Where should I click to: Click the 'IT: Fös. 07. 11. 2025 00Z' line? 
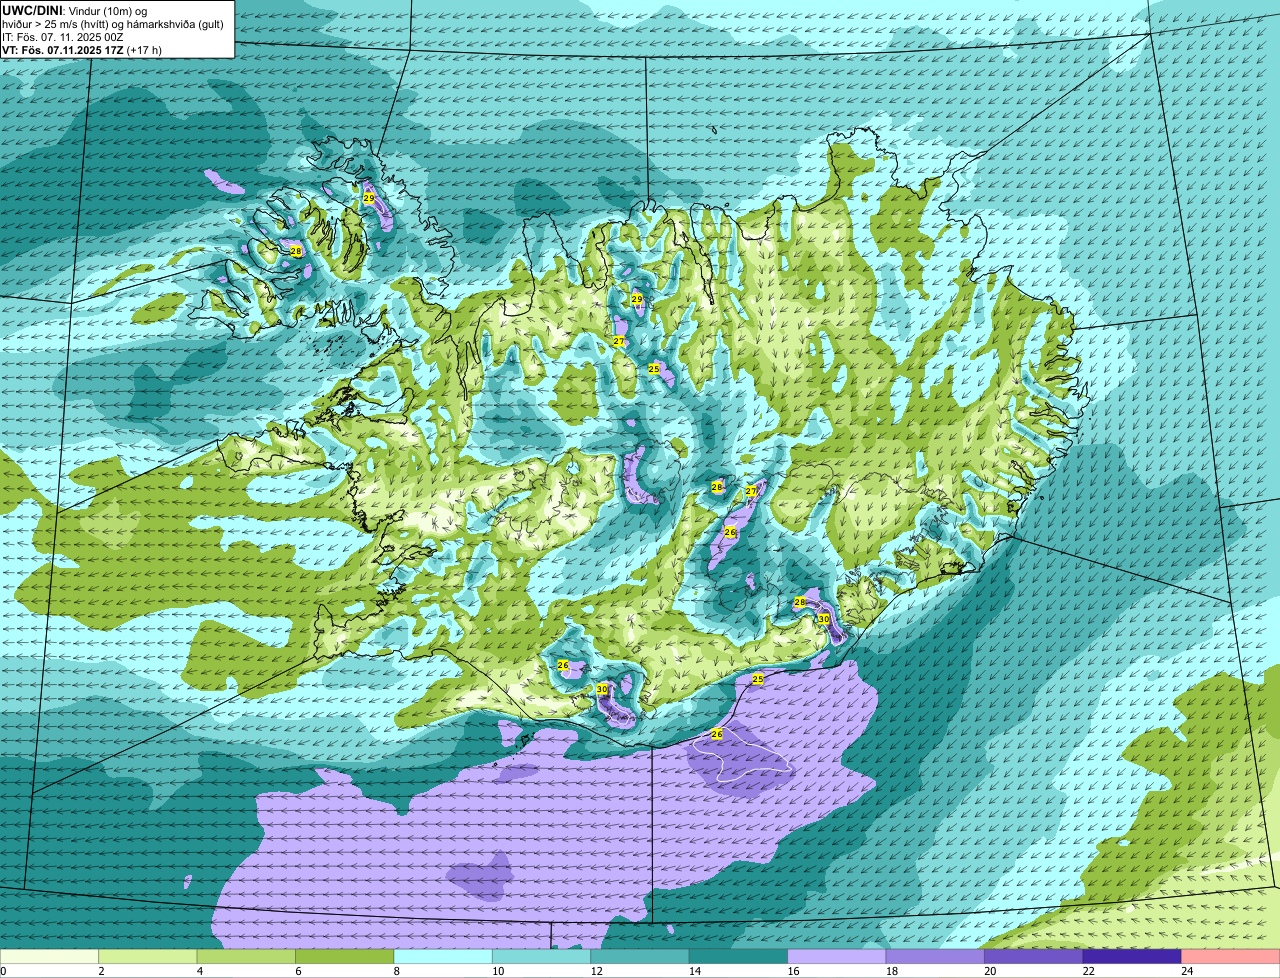point(62,37)
